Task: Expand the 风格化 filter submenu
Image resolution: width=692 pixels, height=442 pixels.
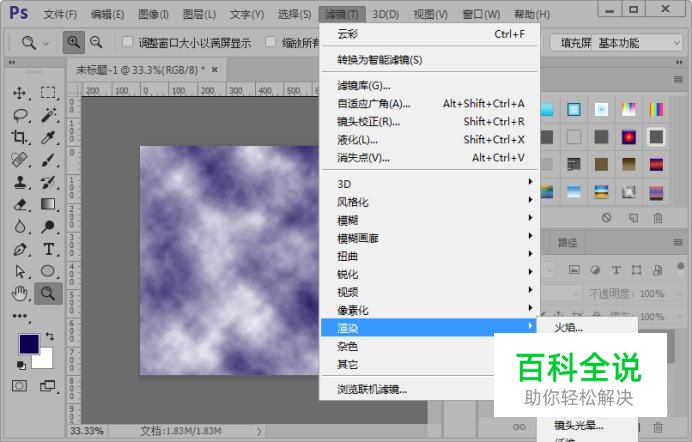Action: tap(429, 202)
